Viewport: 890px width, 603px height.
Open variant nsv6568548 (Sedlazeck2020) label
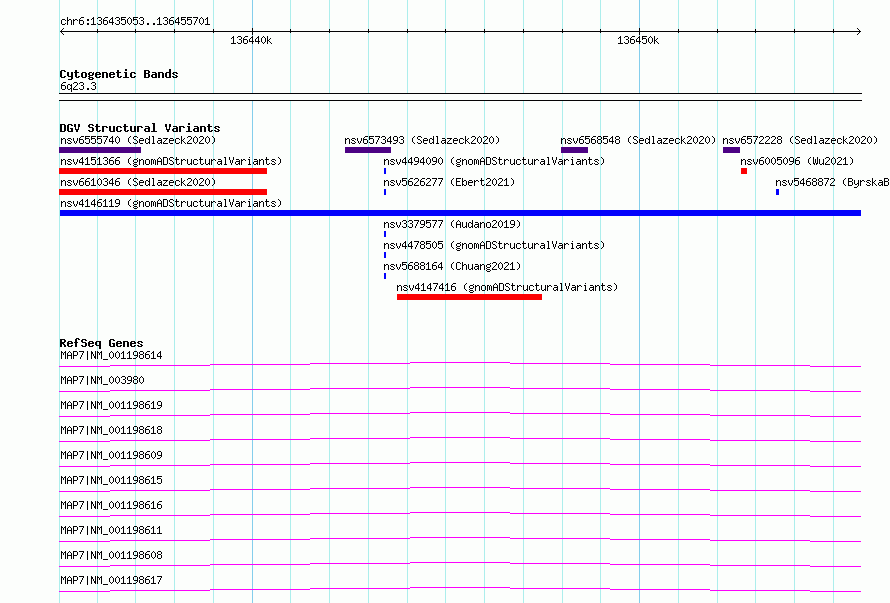pos(638,140)
